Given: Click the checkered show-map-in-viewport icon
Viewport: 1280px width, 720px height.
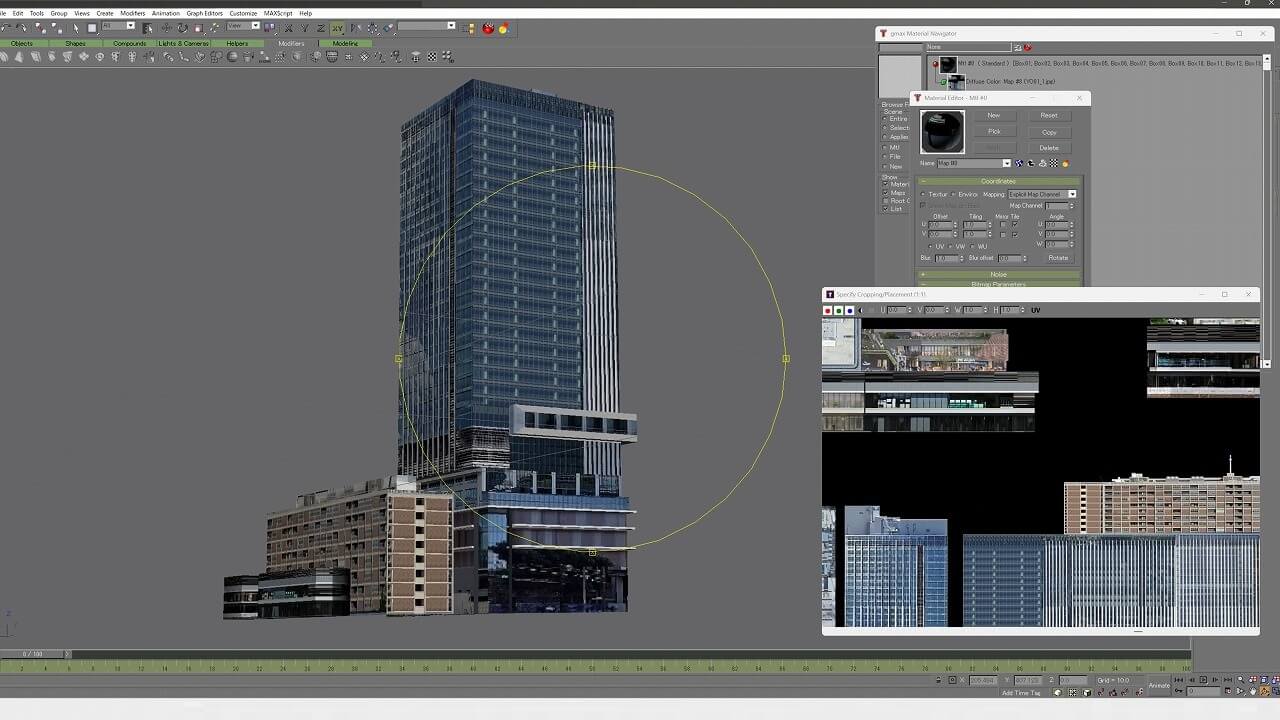Looking at the screenshot, I should [x=1054, y=164].
